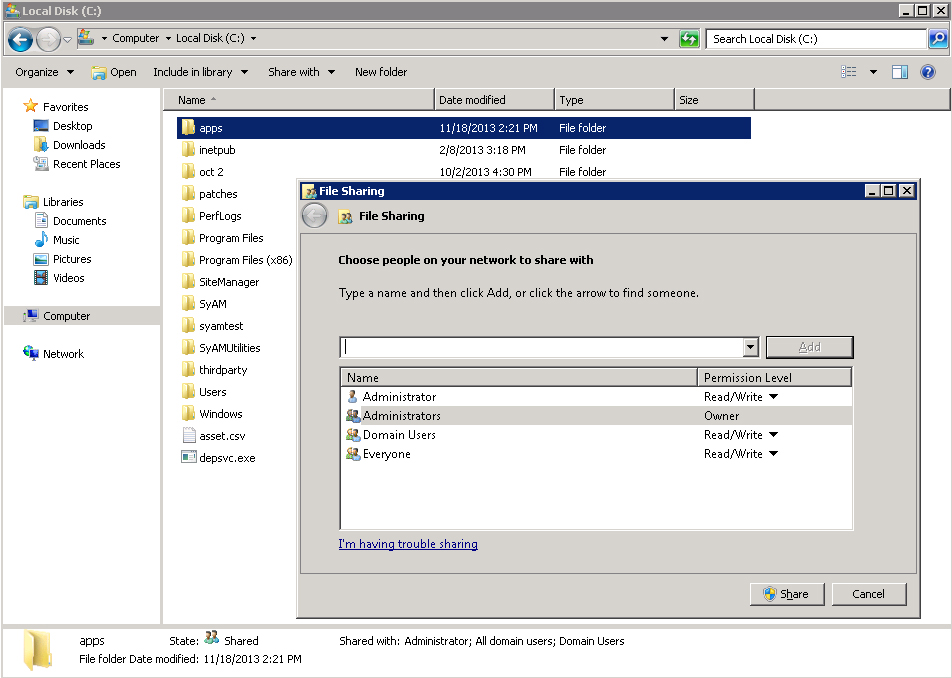The width and height of the screenshot is (952, 678).
Task: Open the Domain Users permission dropdown
Action: [773, 435]
